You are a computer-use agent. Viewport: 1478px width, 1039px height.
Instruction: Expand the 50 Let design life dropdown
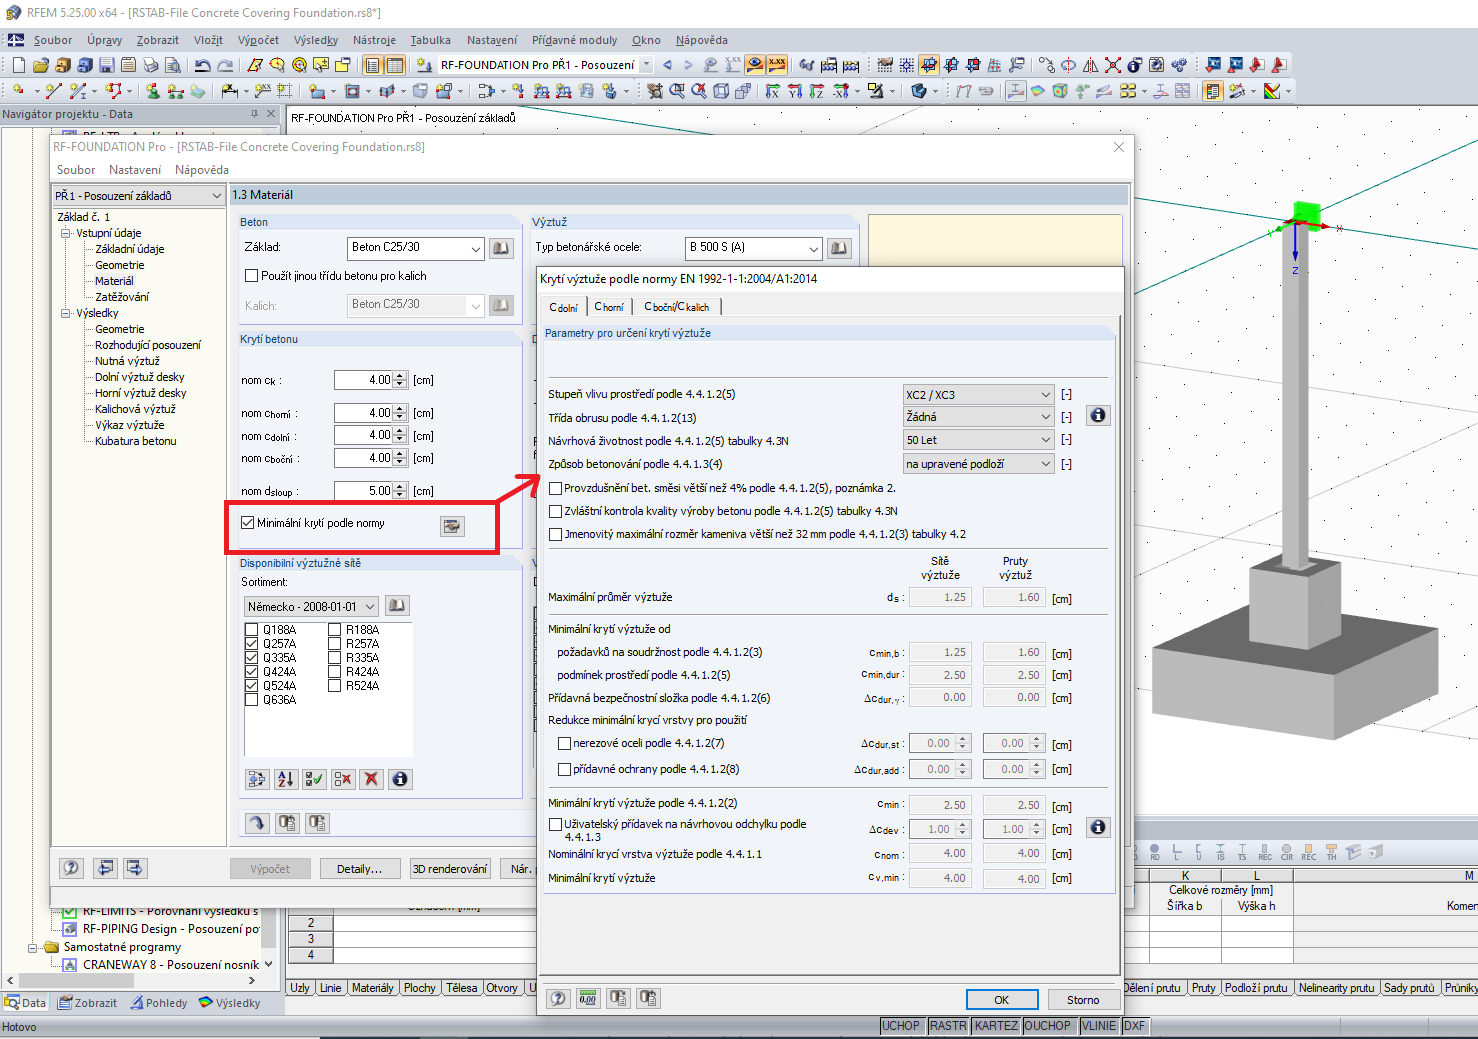pyautogui.click(x=1045, y=440)
